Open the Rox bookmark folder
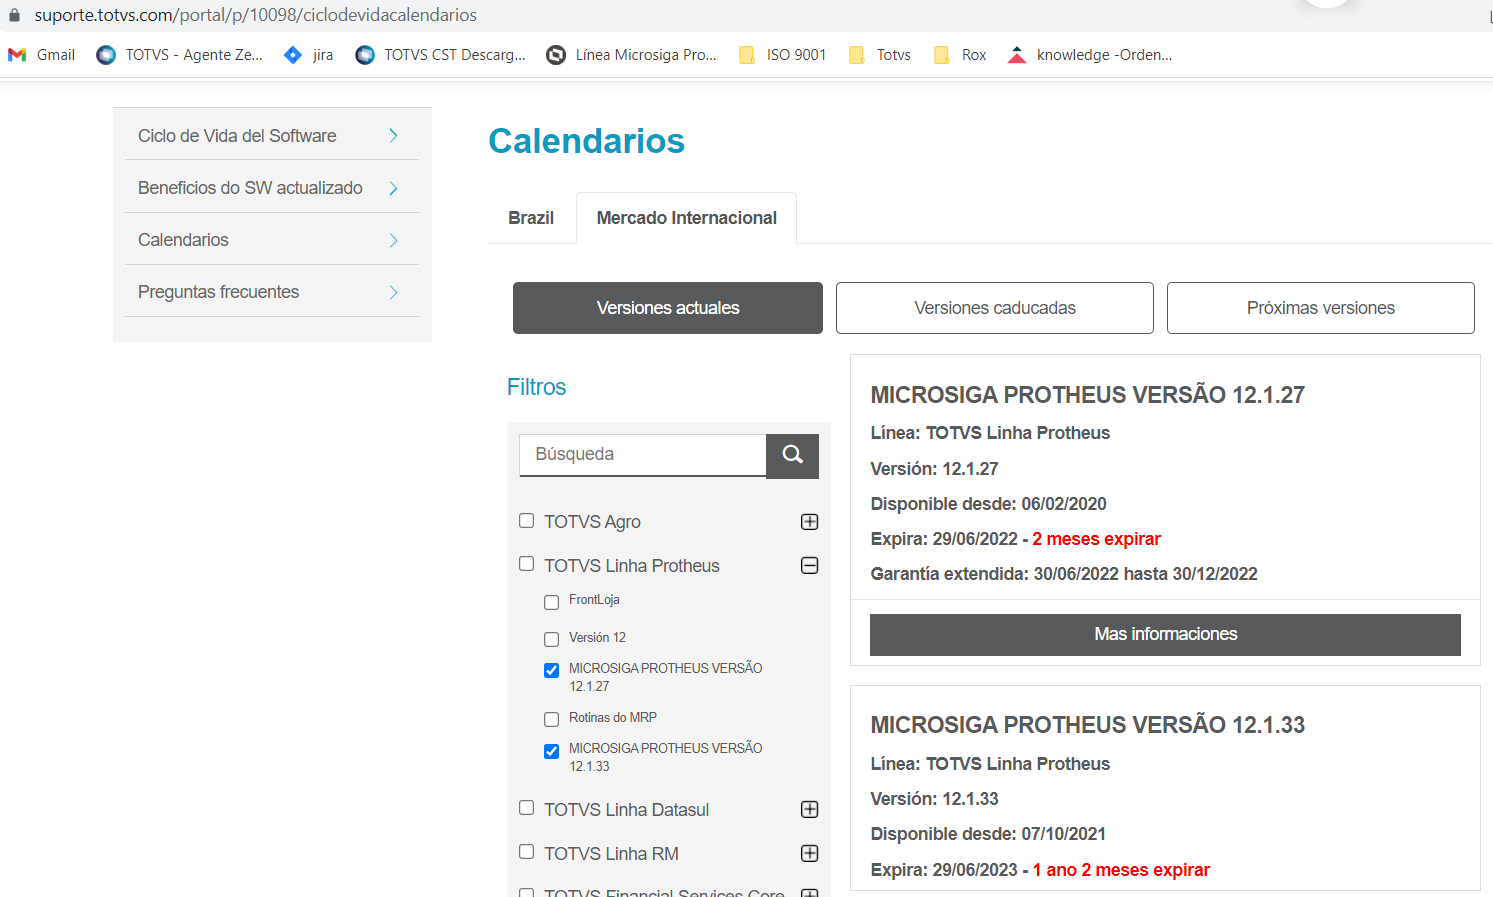The image size is (1493, 897). (959, 55)
